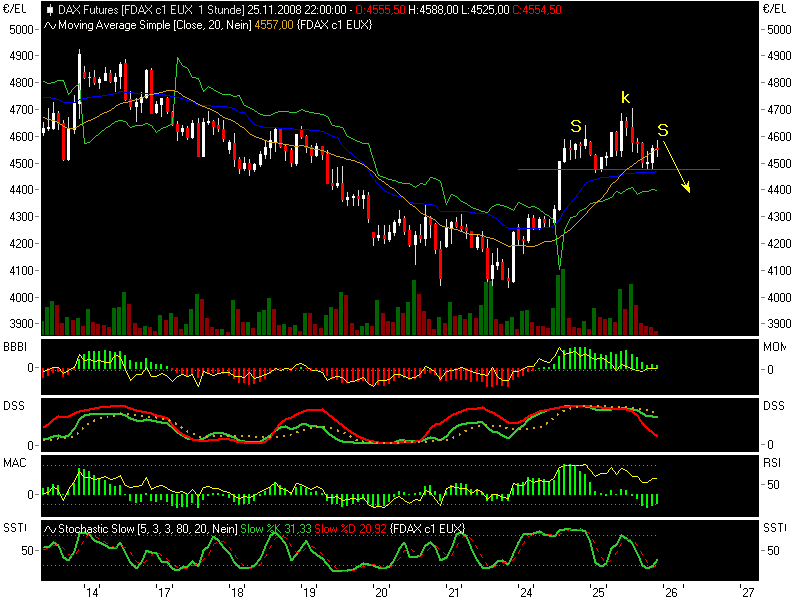
Task: Click {FDAX c1 EUX} after the moving average value
Action: click(x=334, y=25)
